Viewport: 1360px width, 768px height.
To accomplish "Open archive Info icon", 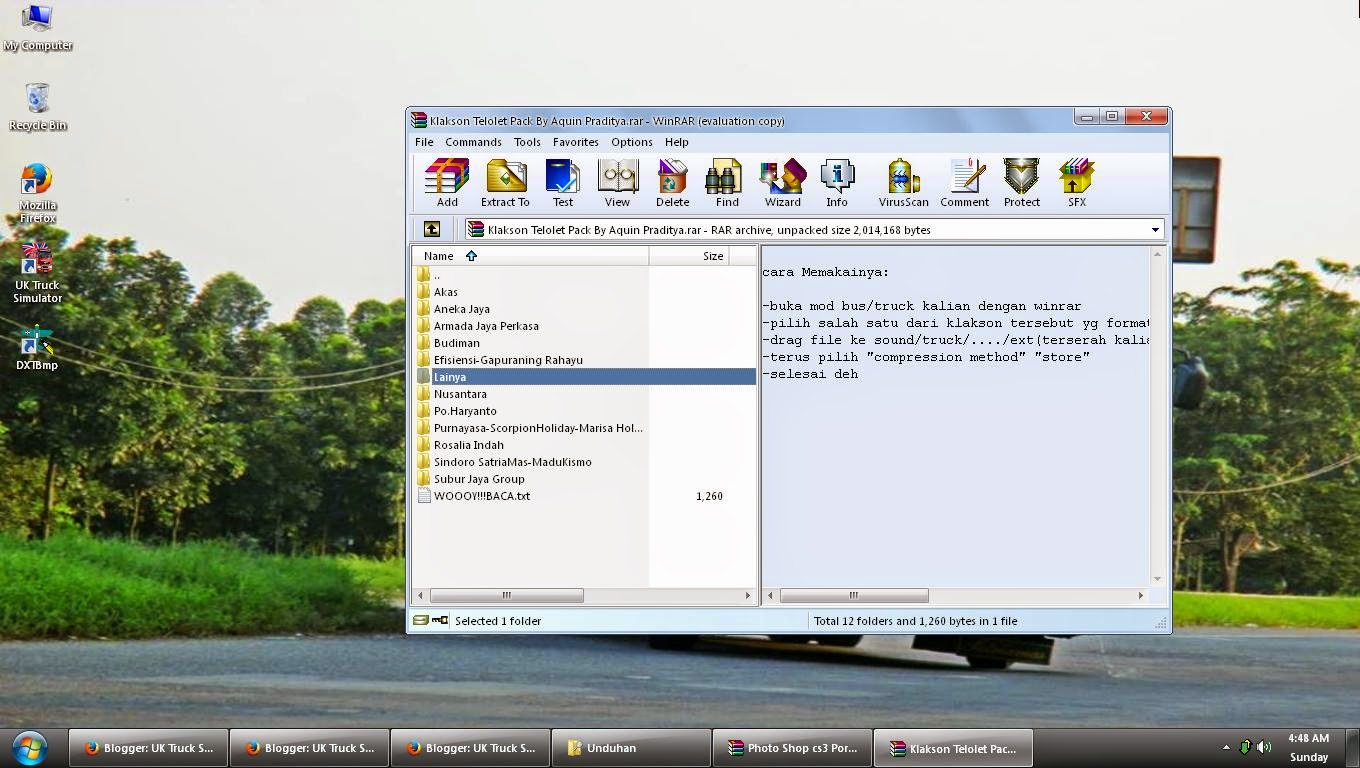I will point(837,182).
